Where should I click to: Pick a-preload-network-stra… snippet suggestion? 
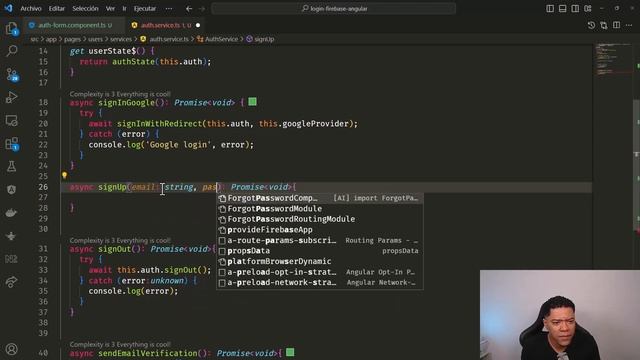[320, 282]
